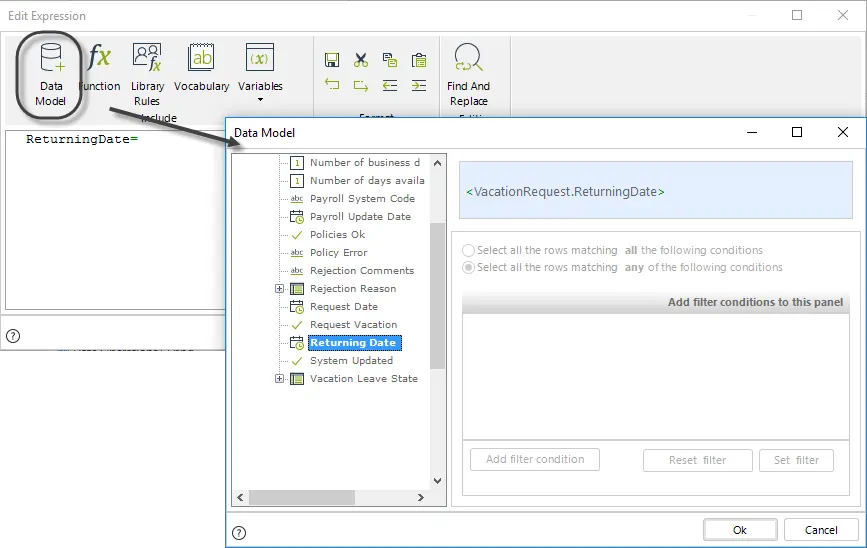This screenshot has height=548, width=867.
Task: Open Library Rules
Action: click(x=147, y=75)
